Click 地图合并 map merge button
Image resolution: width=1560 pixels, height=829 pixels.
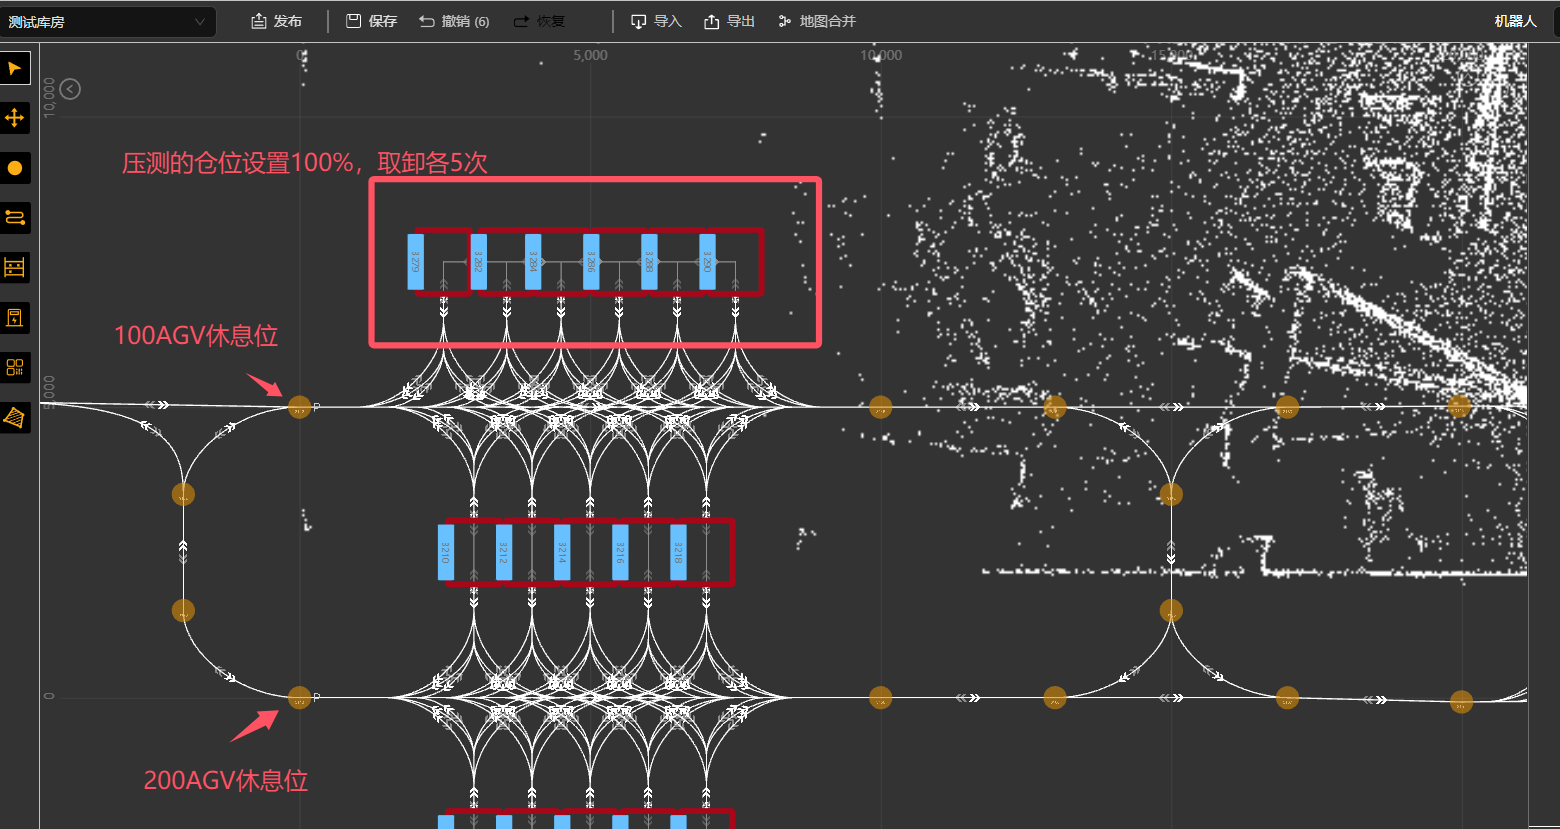[x=817, y=21]
